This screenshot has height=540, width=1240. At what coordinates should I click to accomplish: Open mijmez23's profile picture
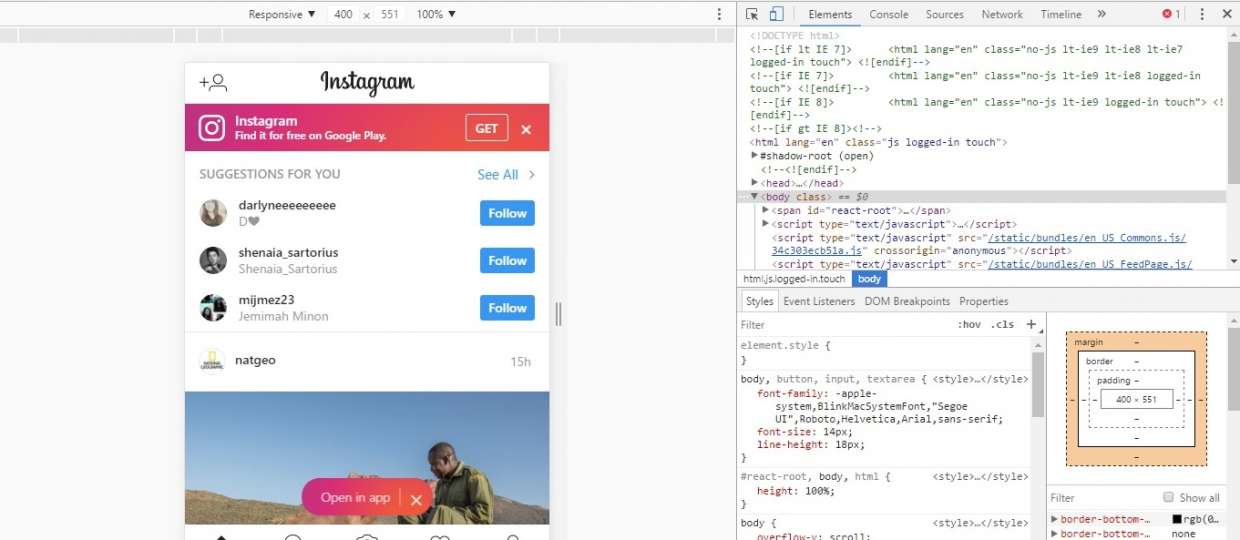click(x=213, y=307)
